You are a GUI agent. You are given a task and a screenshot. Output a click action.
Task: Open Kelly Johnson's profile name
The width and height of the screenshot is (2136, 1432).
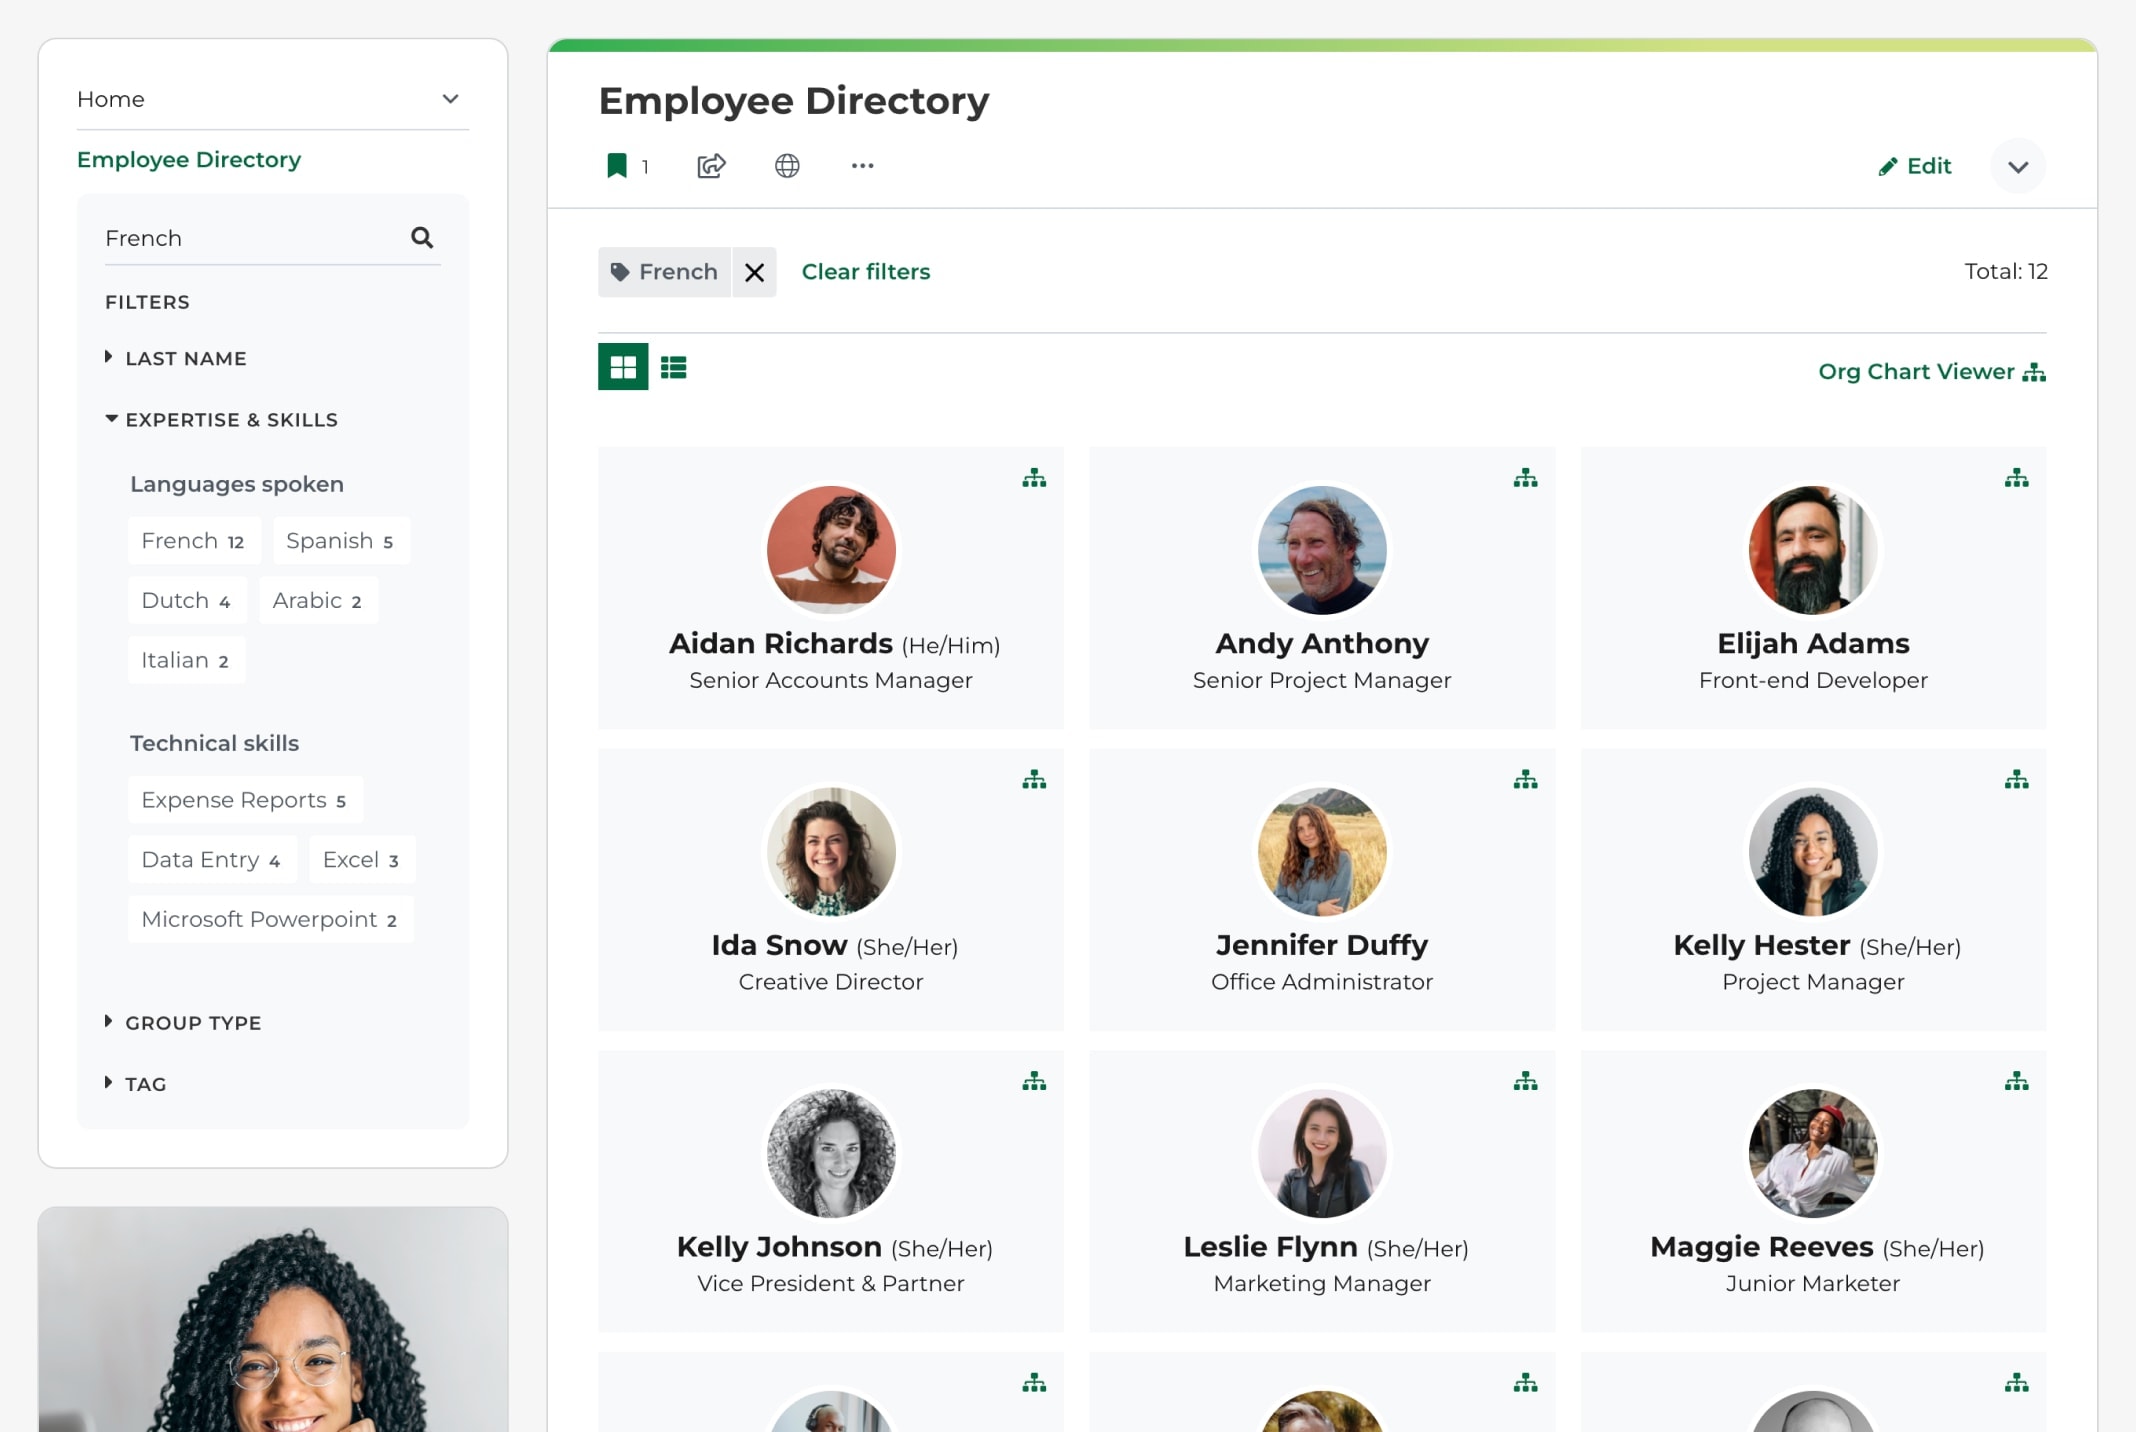779,1247
